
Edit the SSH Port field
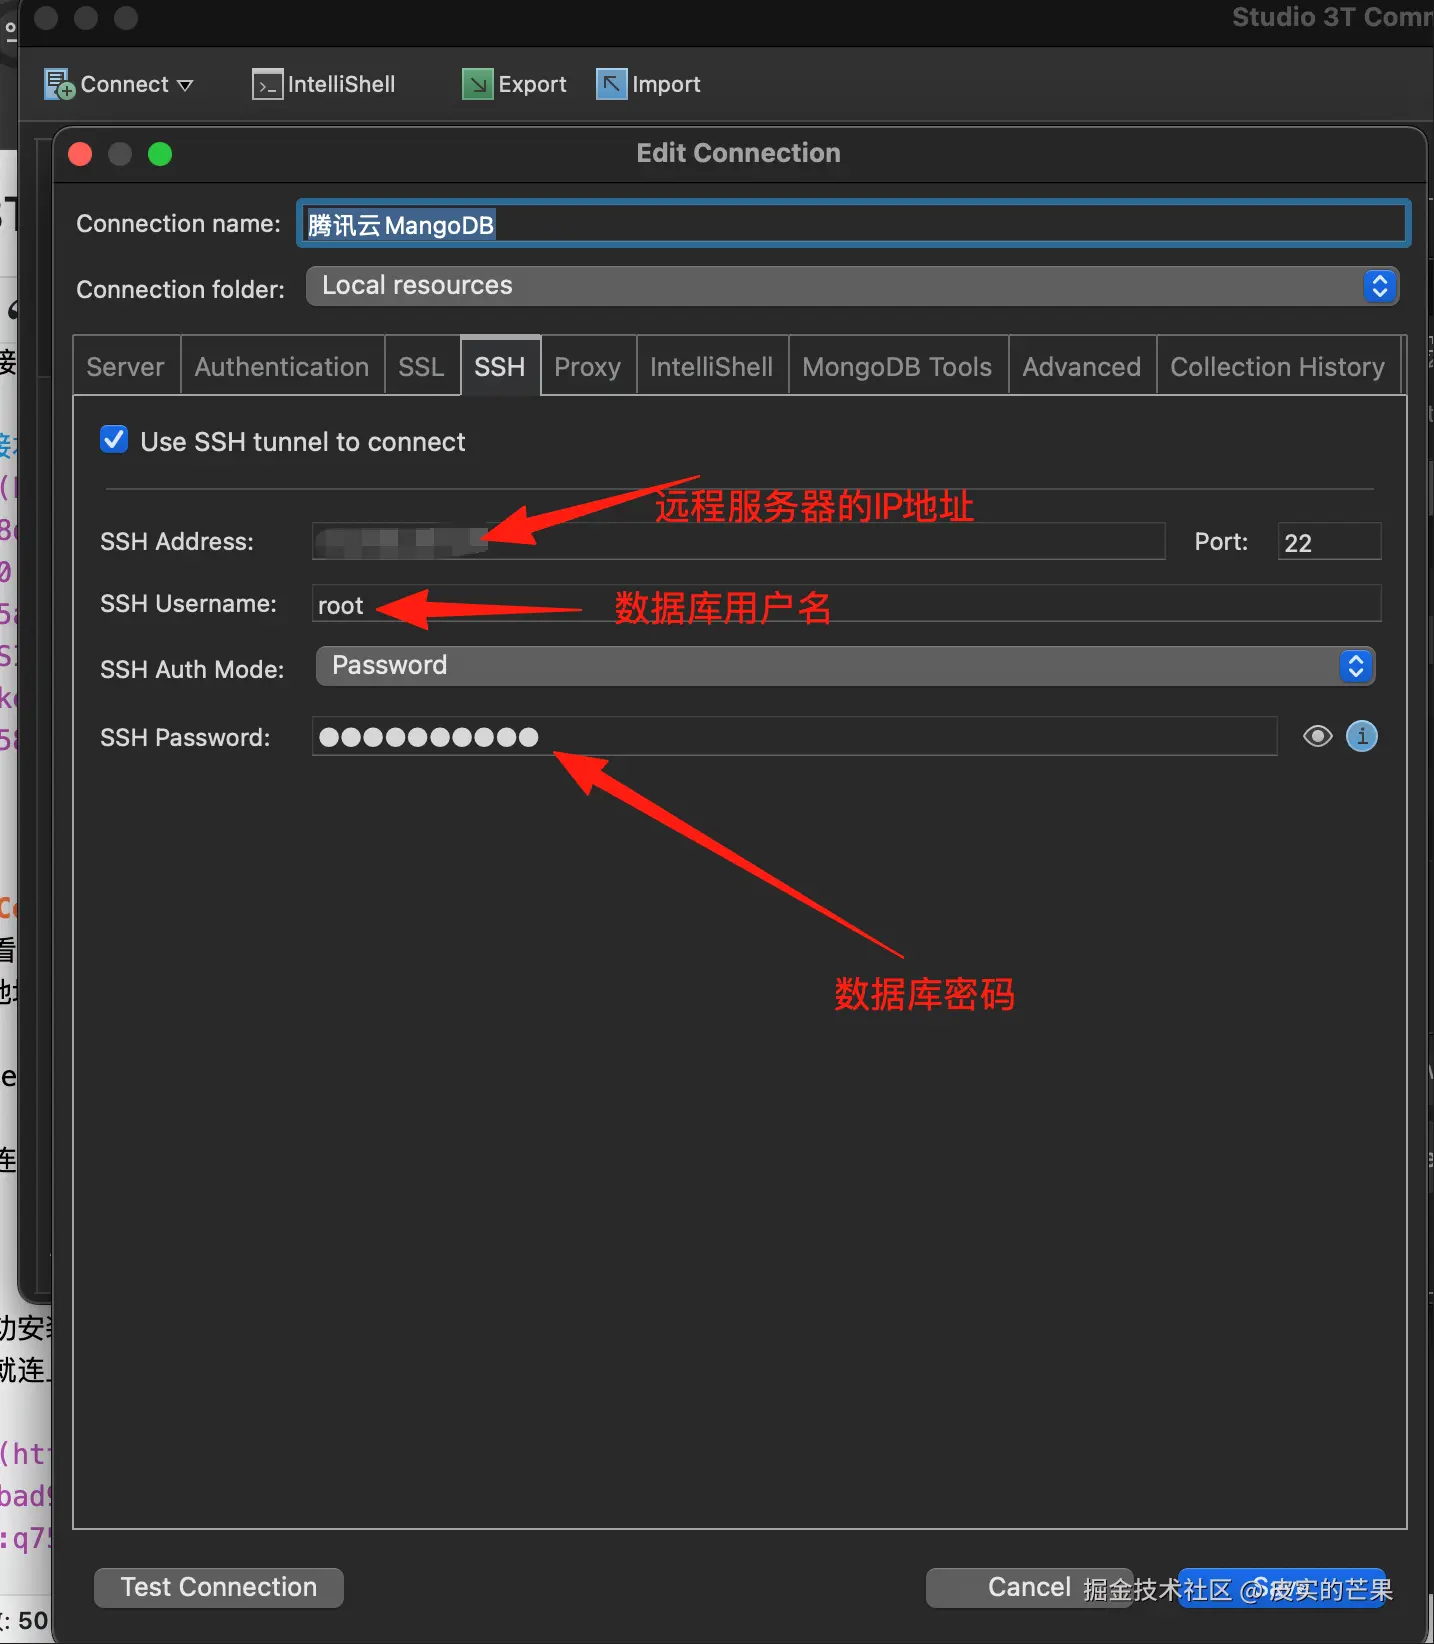tap(1329, 542)
